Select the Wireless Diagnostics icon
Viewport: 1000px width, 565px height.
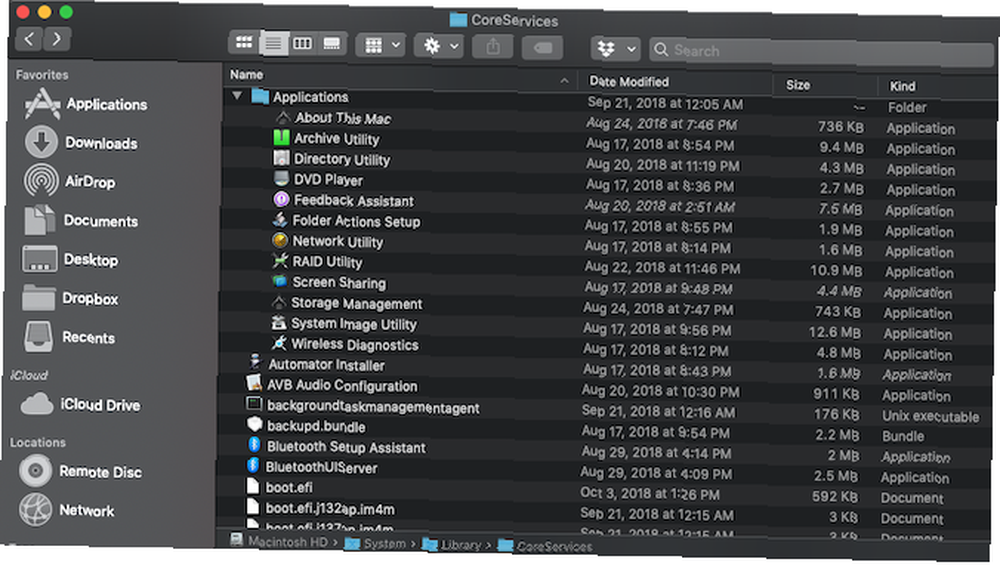tap(279, 343)
